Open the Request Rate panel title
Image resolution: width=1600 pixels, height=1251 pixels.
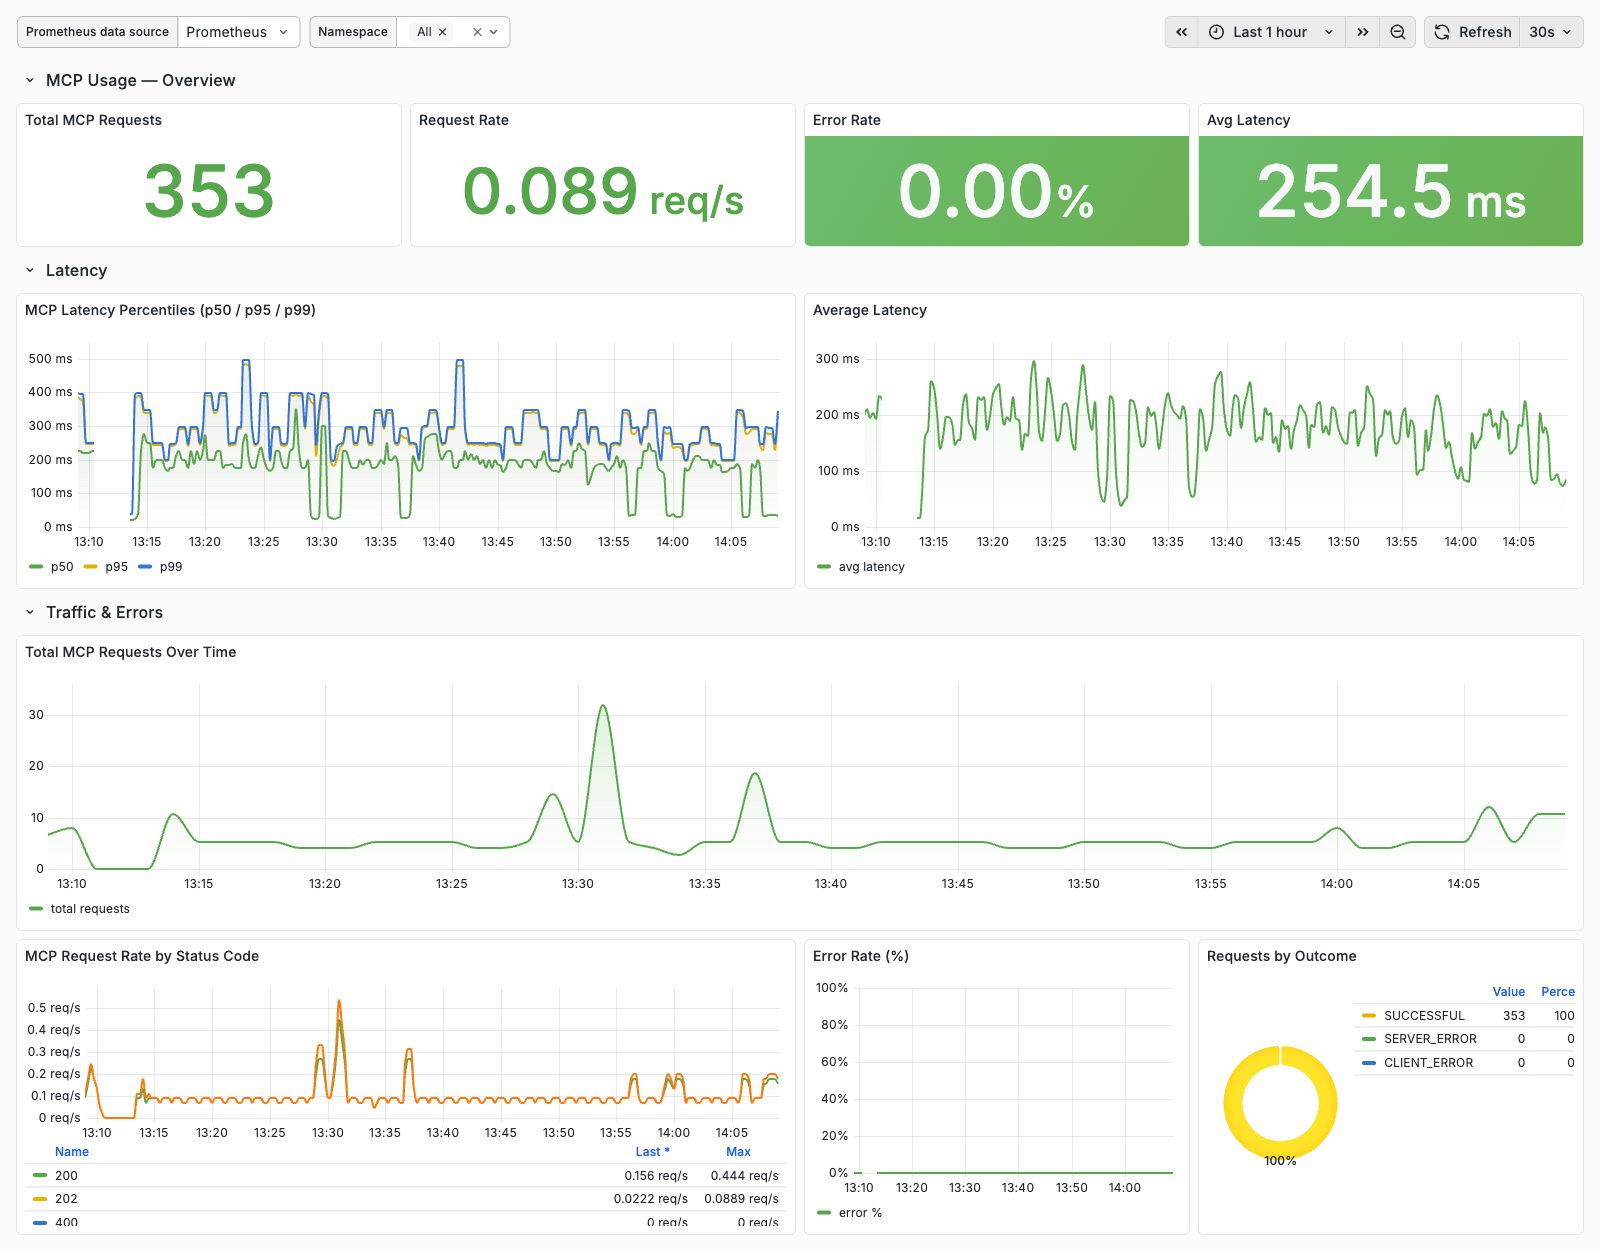click(x=464, y=120)
